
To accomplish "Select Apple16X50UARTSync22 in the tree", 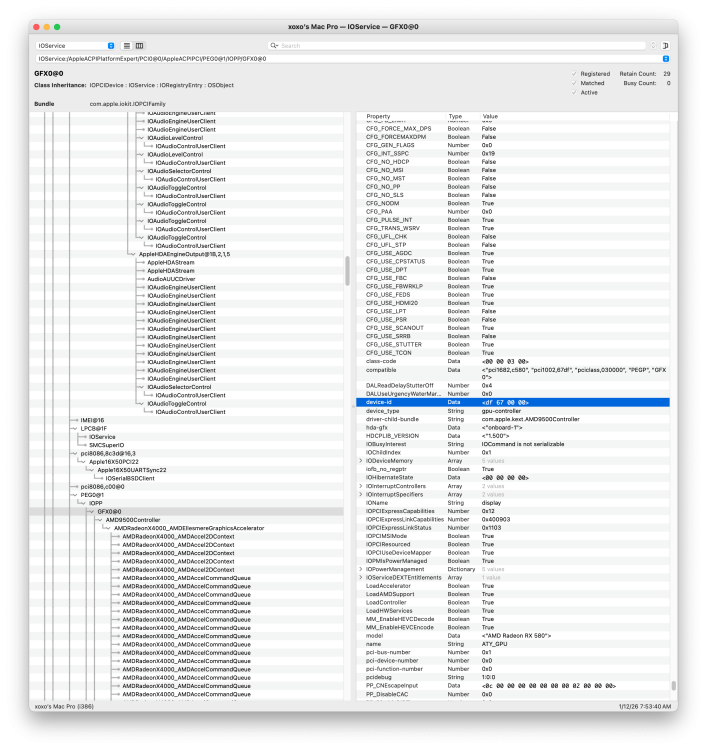I will tap(133, 470).
